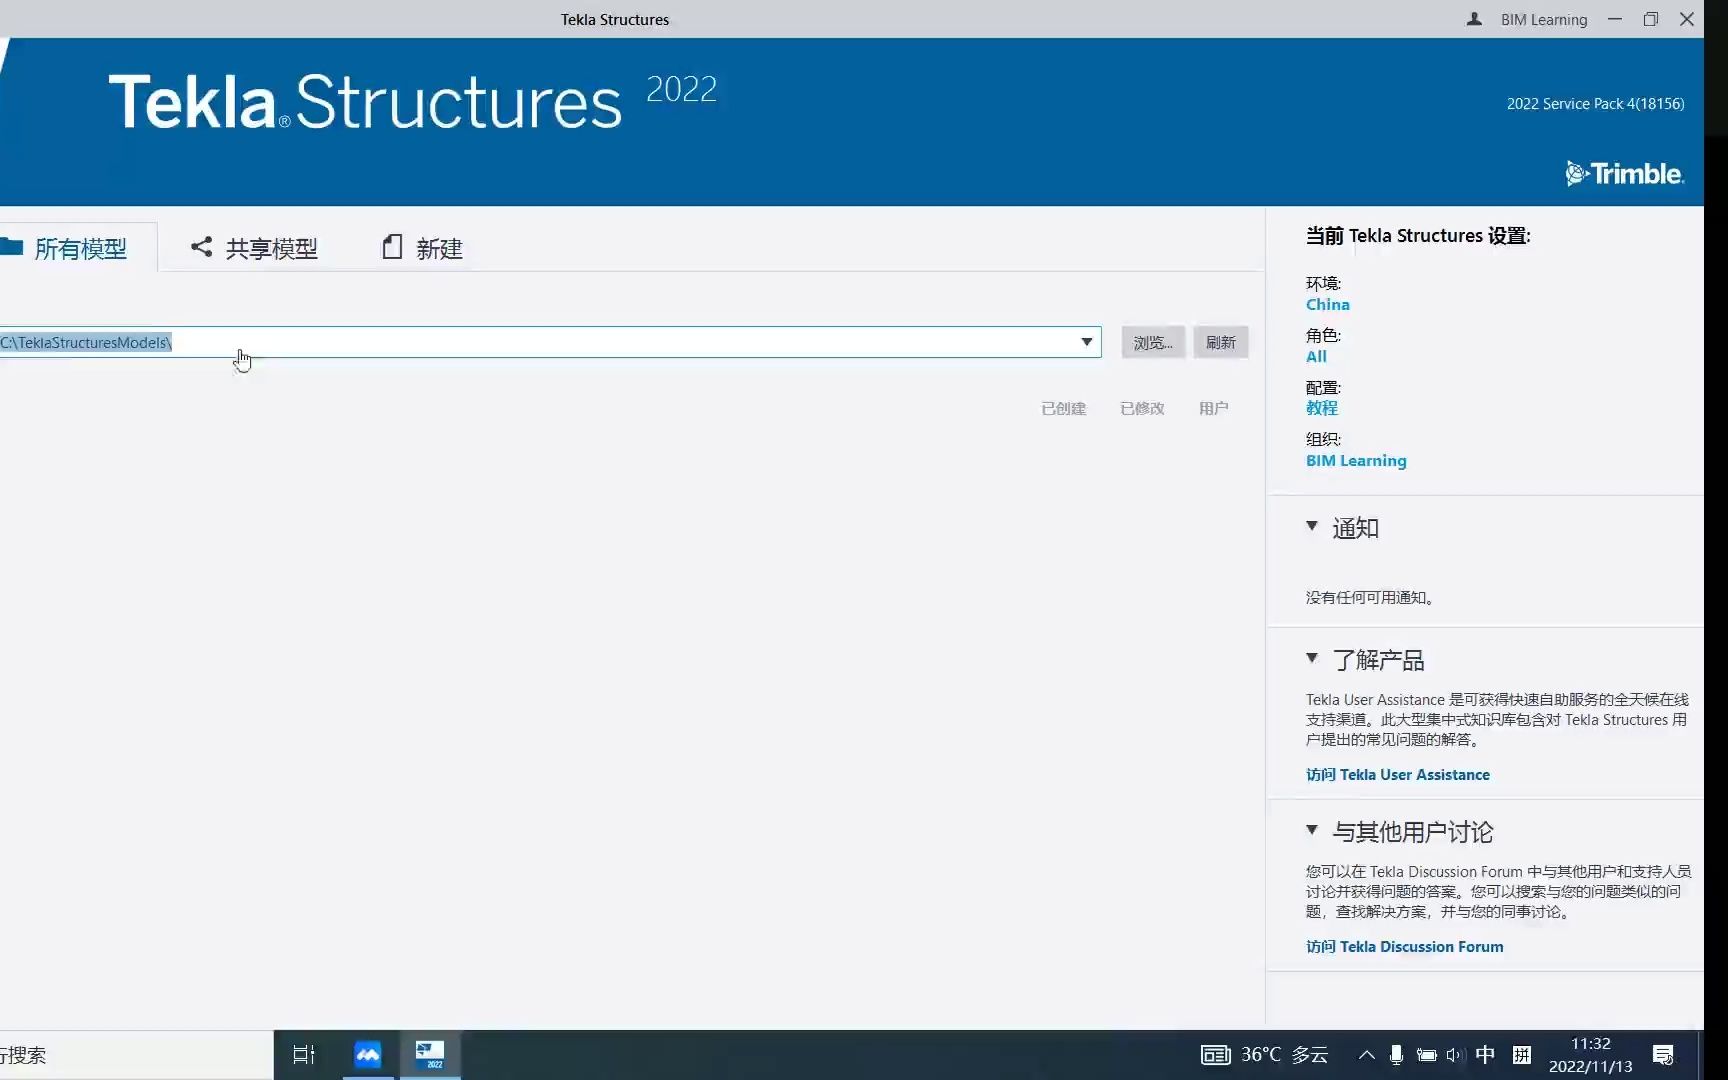Click the user account icon near BIM Learning

tap(1472, 19)
